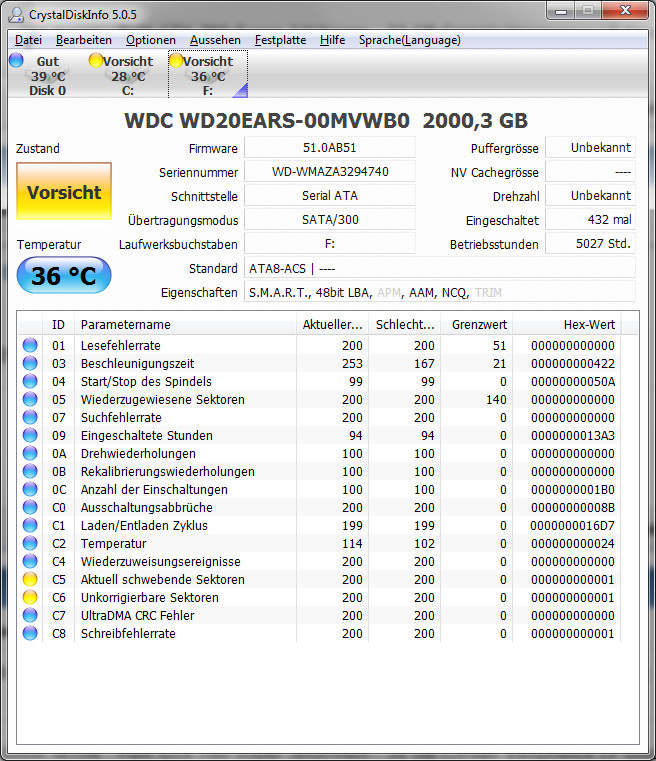Select drive C: tab at 28 °C

click(128, 75)
